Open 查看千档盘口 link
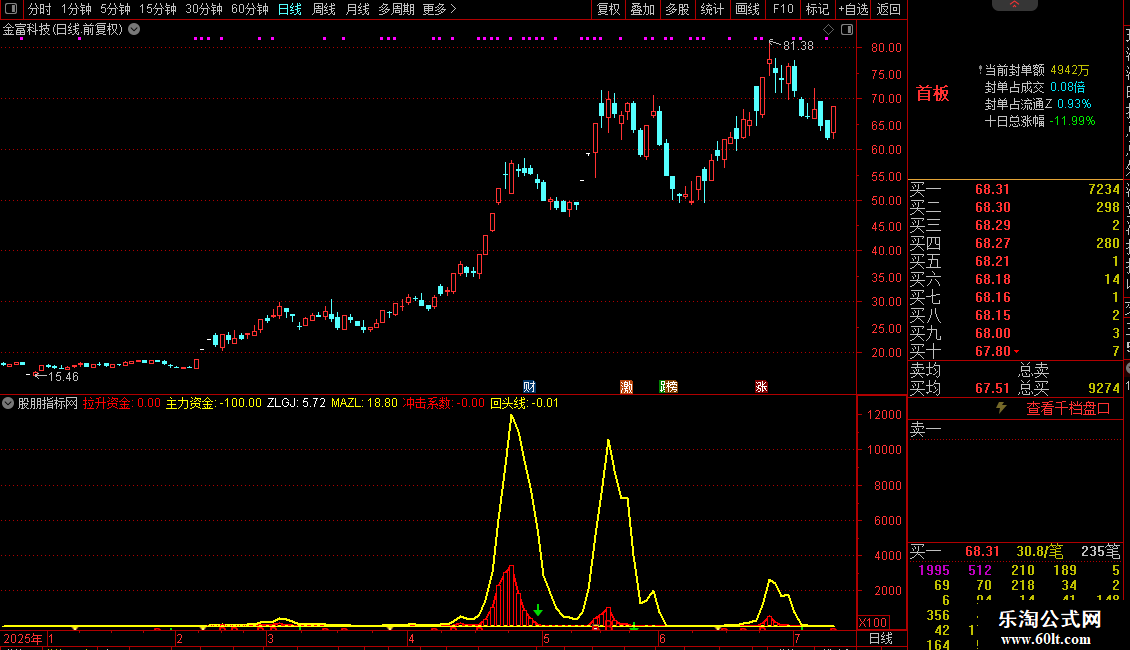 [x=1068, y=409]
